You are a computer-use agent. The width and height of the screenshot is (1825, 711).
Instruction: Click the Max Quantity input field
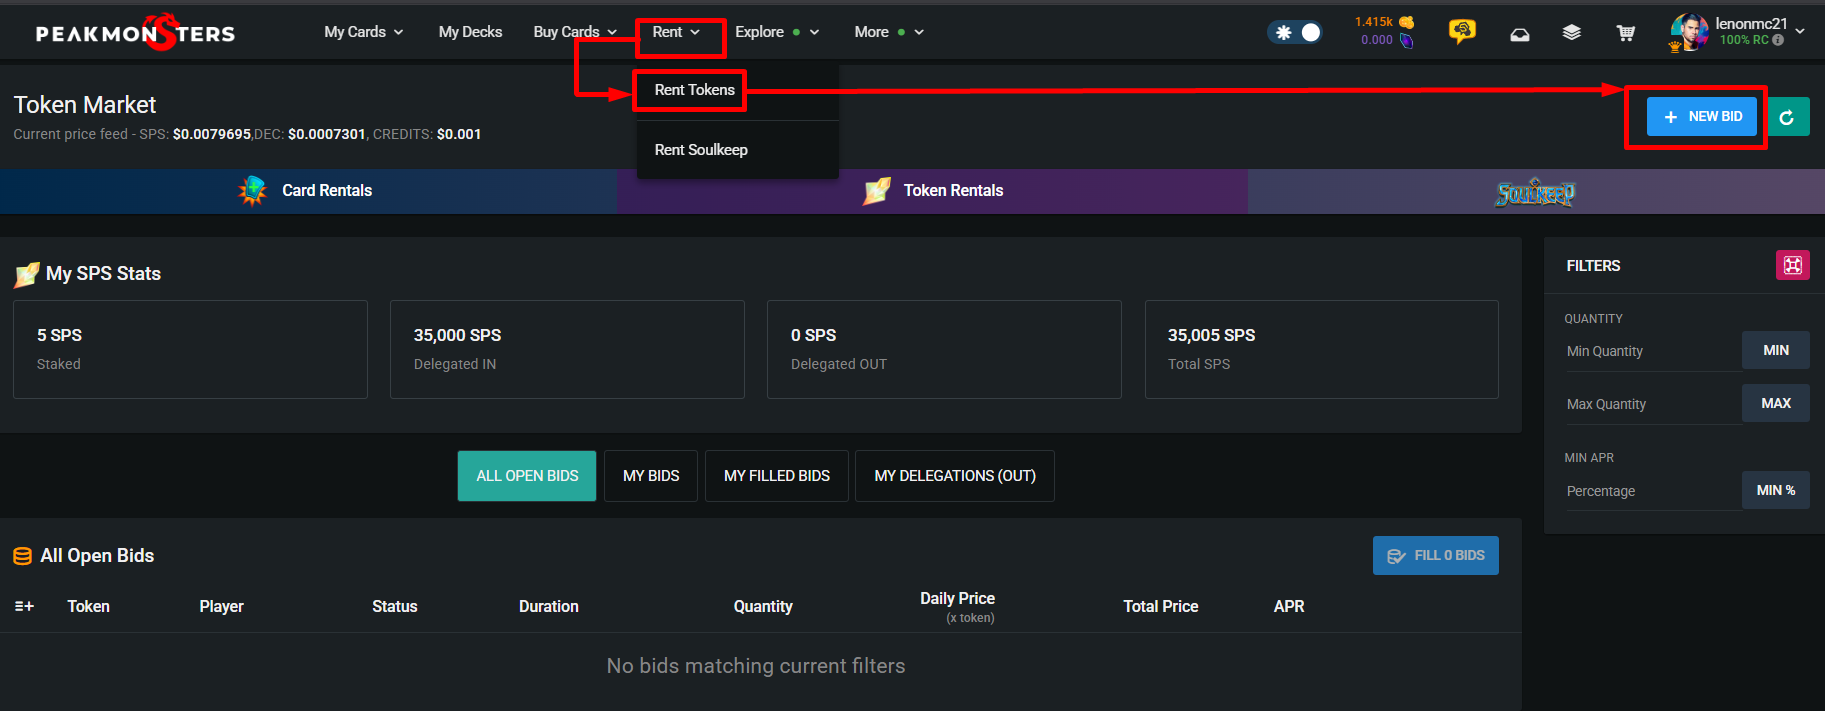pos(1653,404)
